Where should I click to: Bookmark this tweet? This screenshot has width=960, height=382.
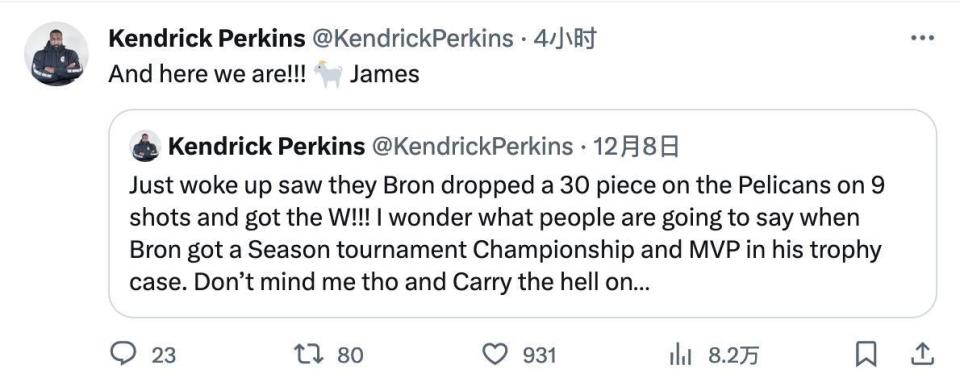click(x=866, y=354)
